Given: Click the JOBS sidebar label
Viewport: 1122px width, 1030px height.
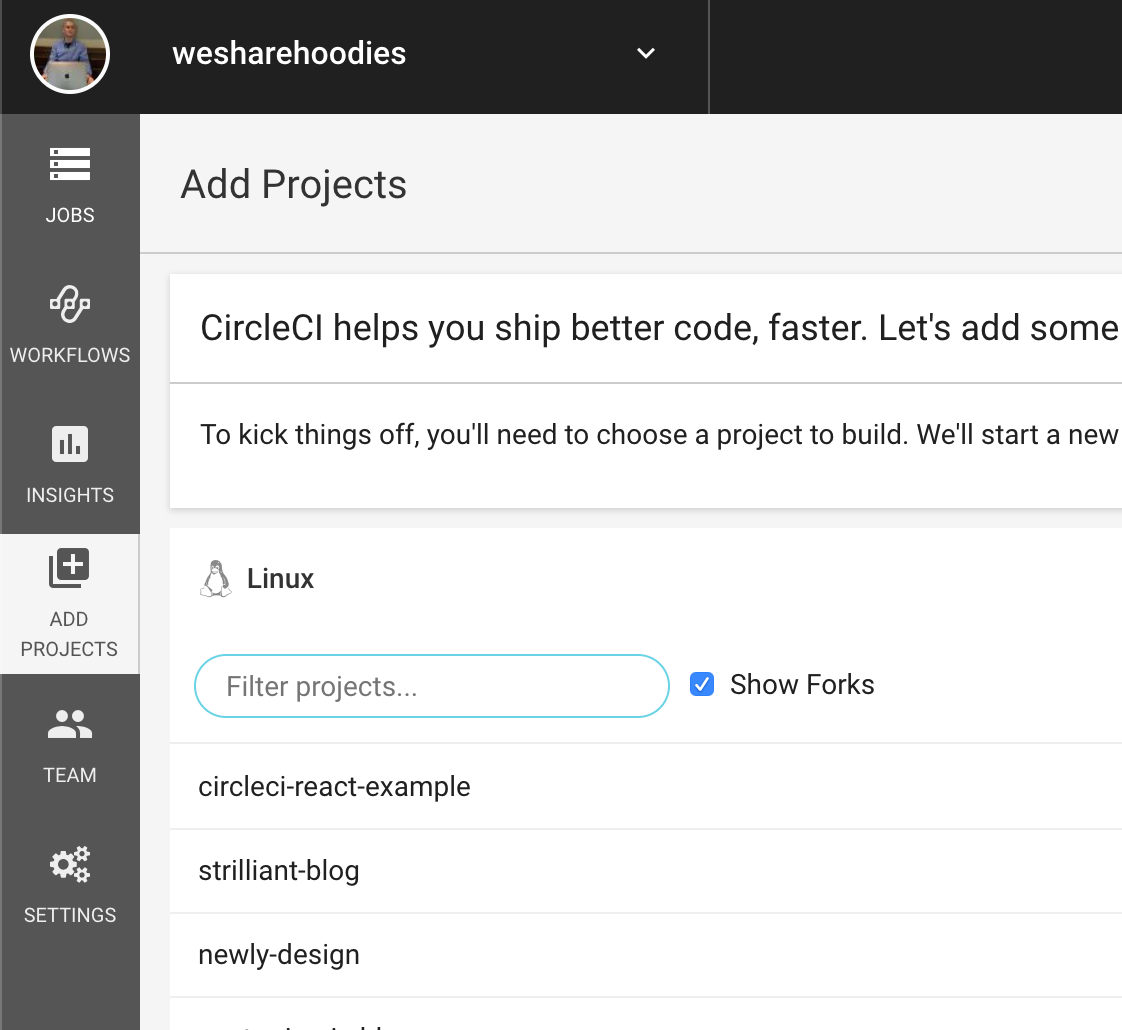Looking at the screenshot, I should 69,214.
